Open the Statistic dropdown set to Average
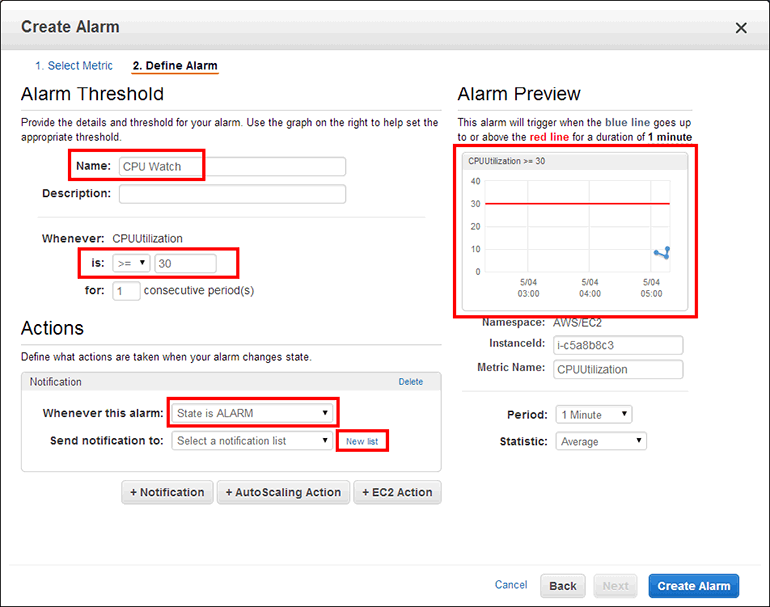Viewport: 770px width, 607px height. coord(601,441)
